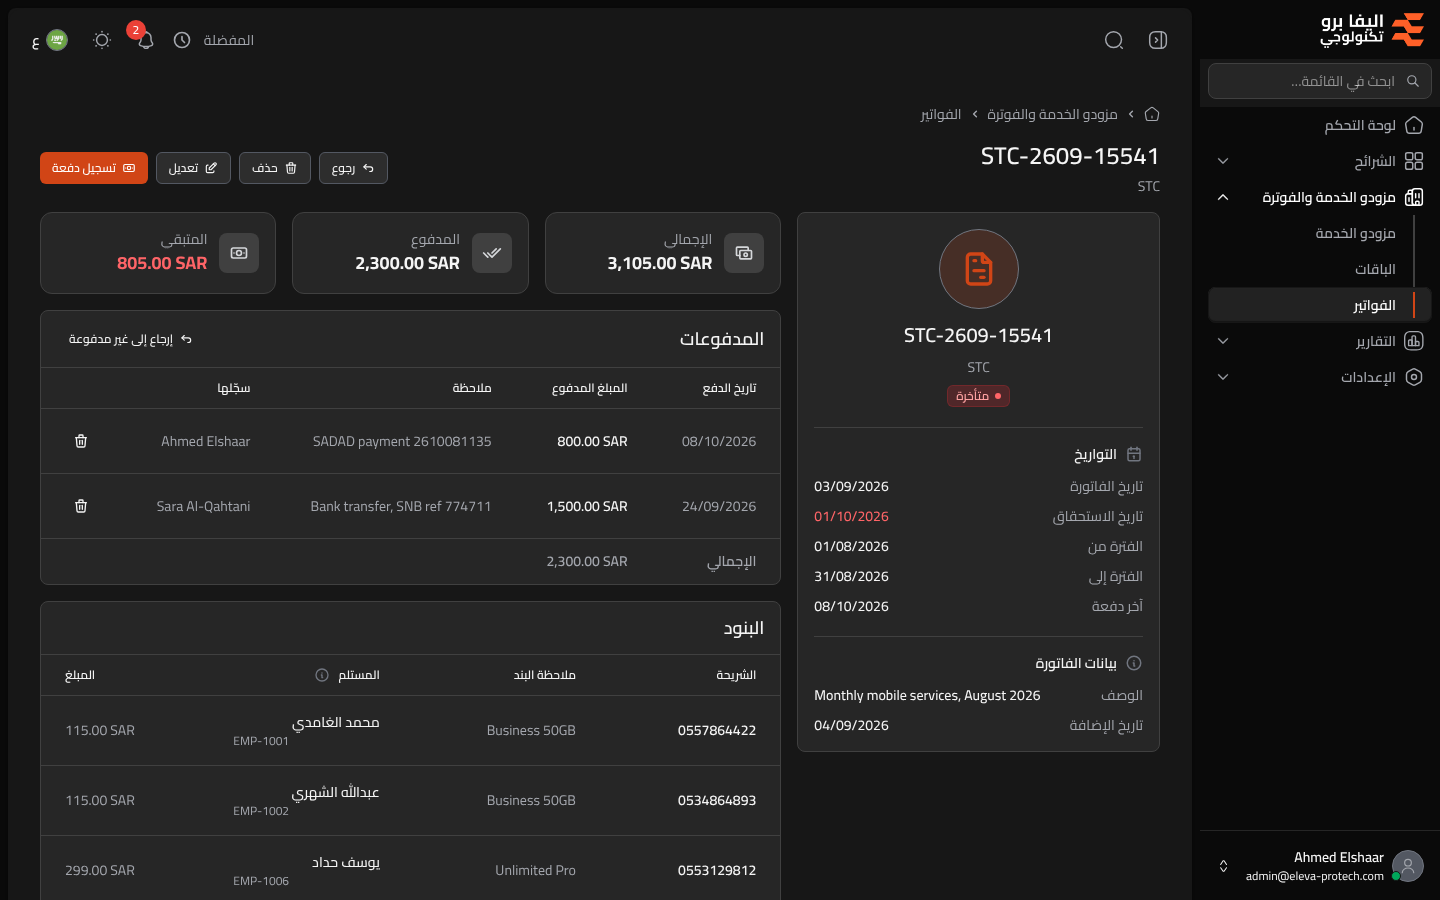Expand the التقارير menu chevron
Screen dimensions: 1440x900
point(1223,341)
